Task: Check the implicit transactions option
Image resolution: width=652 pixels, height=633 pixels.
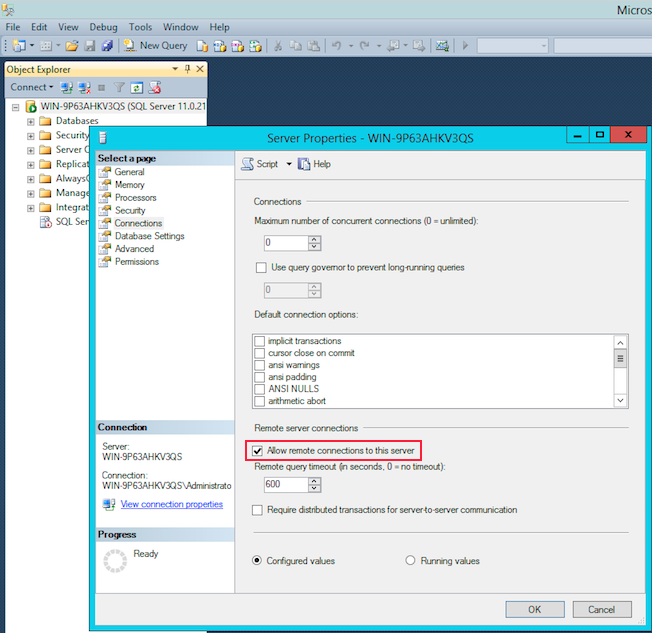Action: point(259,341)
